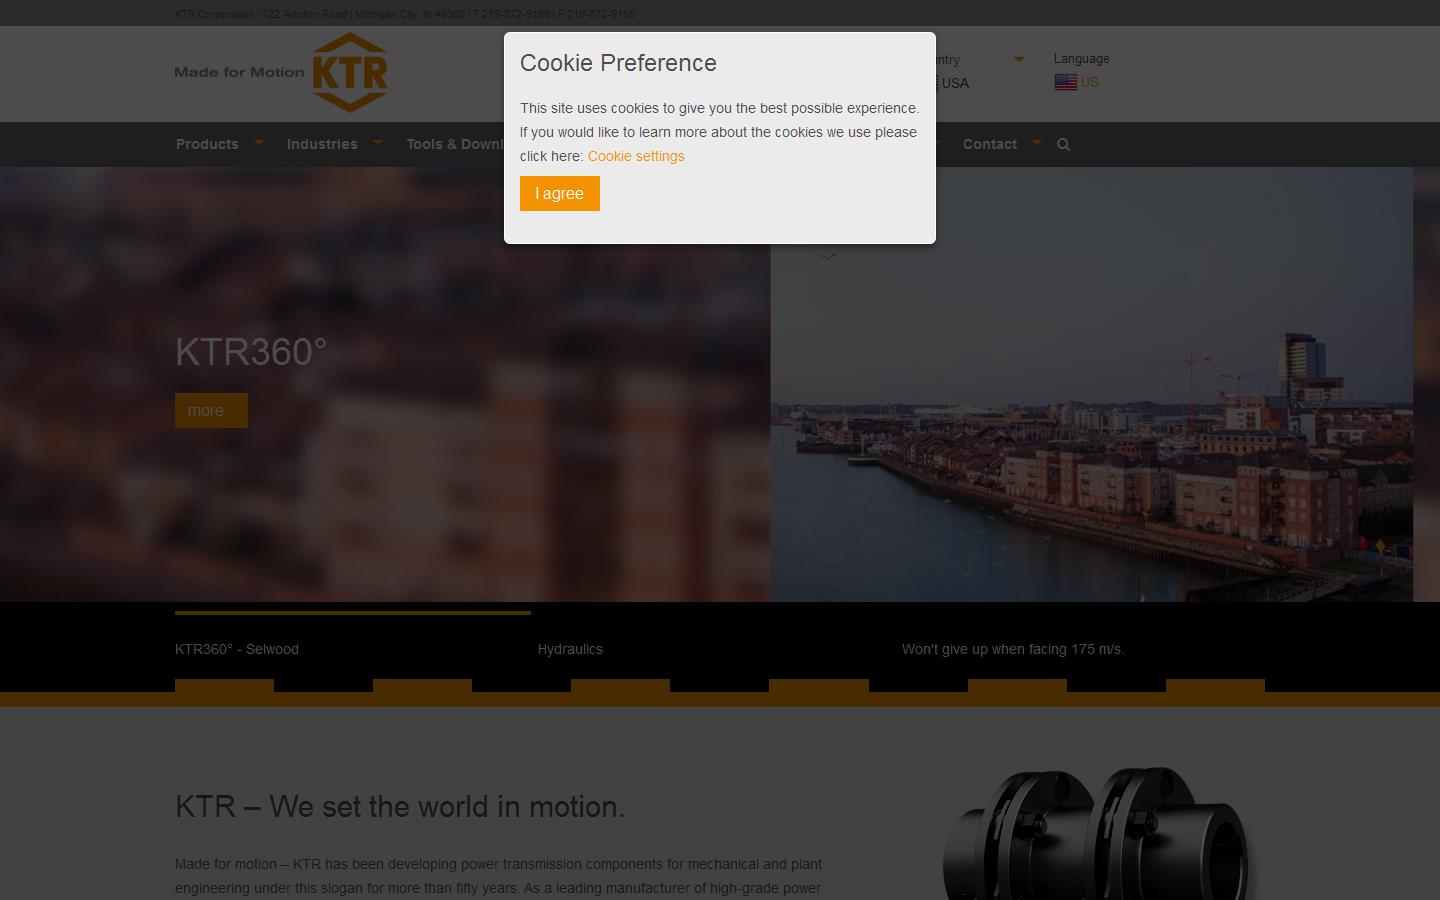
Task: Open the Products menu
Action: coord(207,144)
